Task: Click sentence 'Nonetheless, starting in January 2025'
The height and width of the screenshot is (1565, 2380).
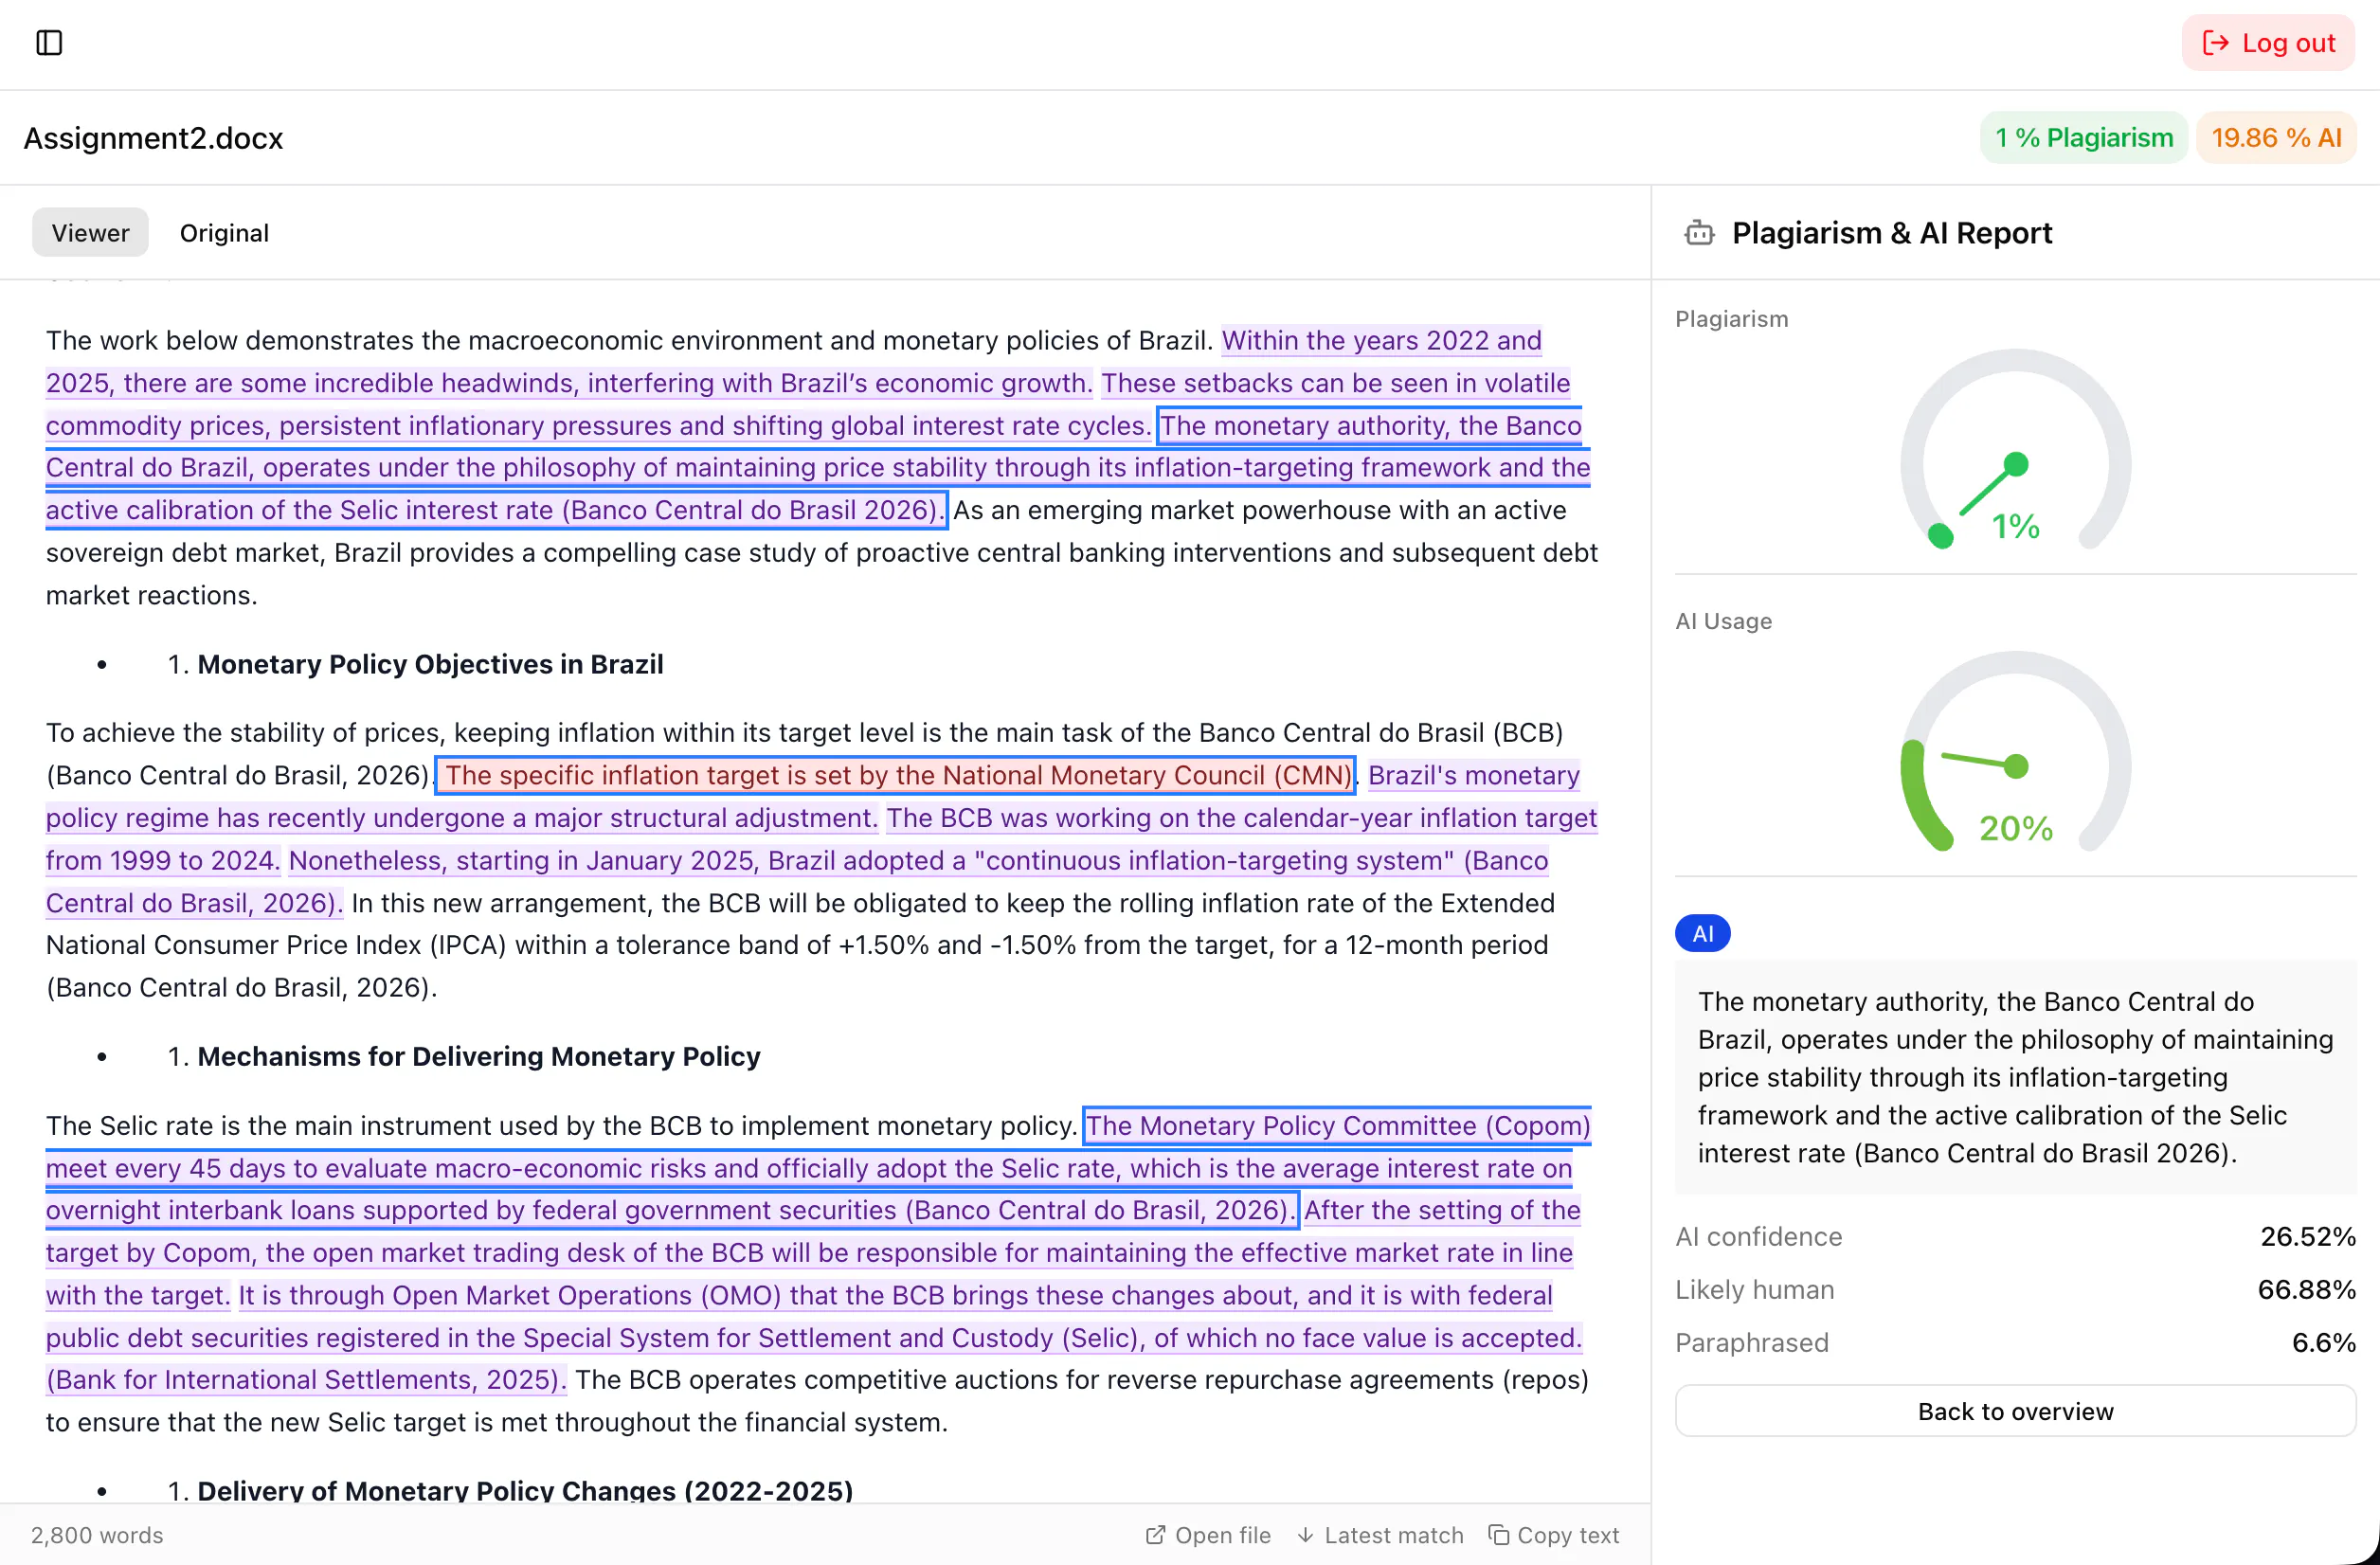Action: (918, 861)
